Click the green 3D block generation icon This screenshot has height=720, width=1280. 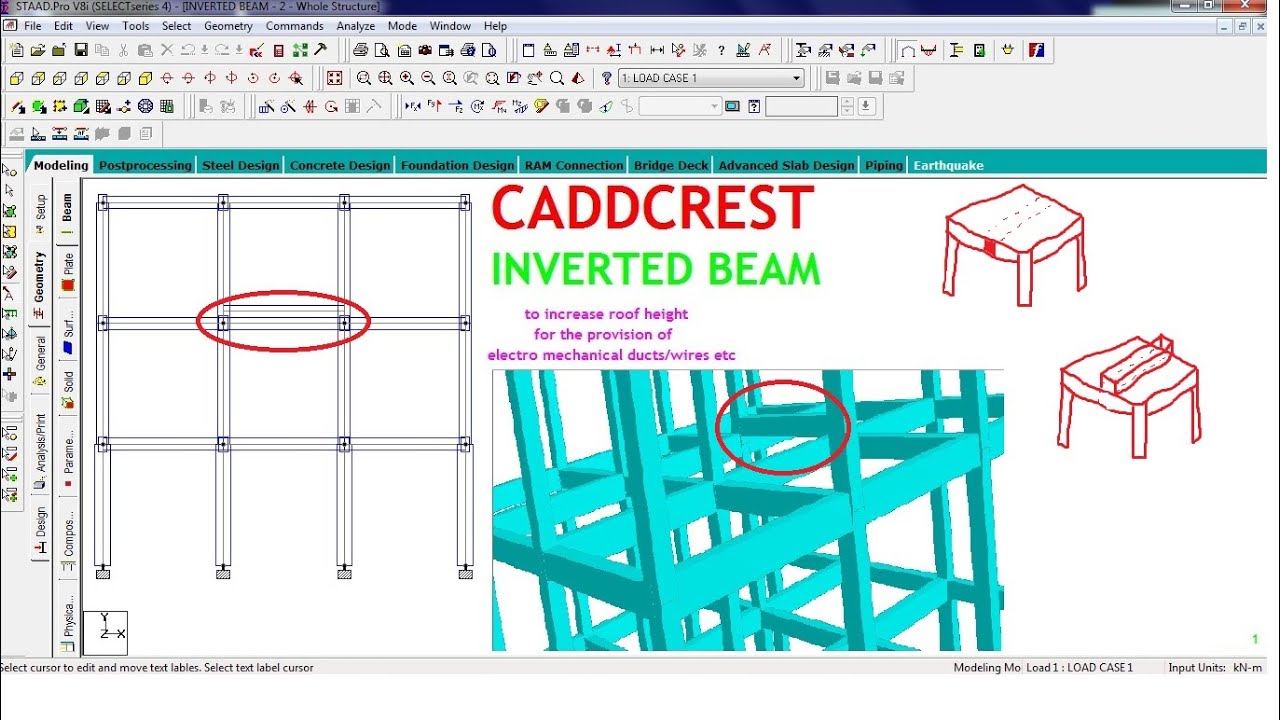click(81, 106)
